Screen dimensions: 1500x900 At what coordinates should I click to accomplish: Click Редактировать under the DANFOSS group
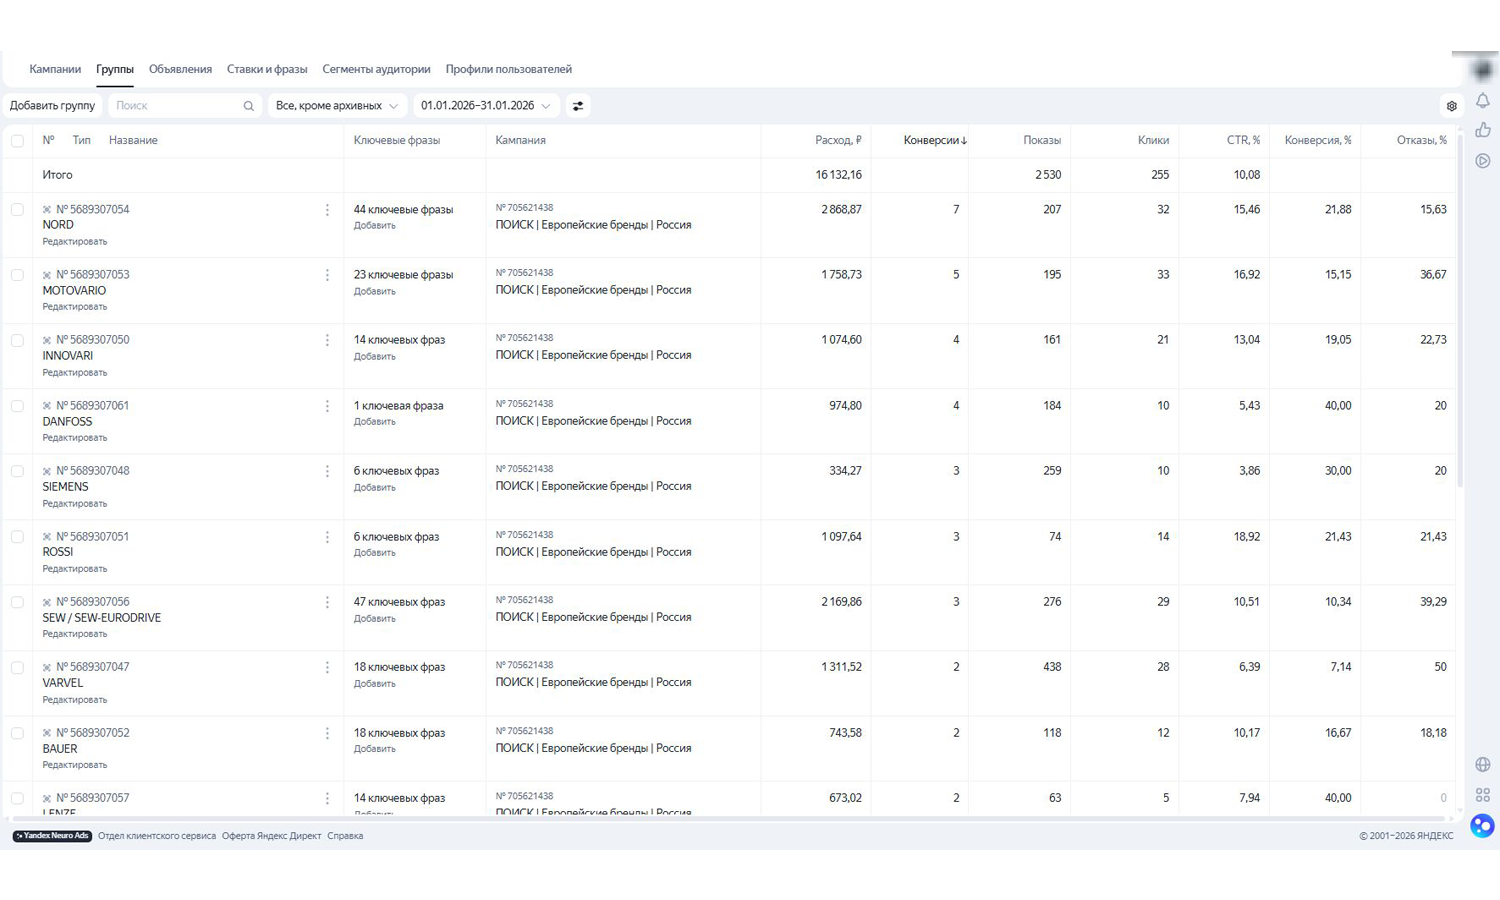[75, 438]
